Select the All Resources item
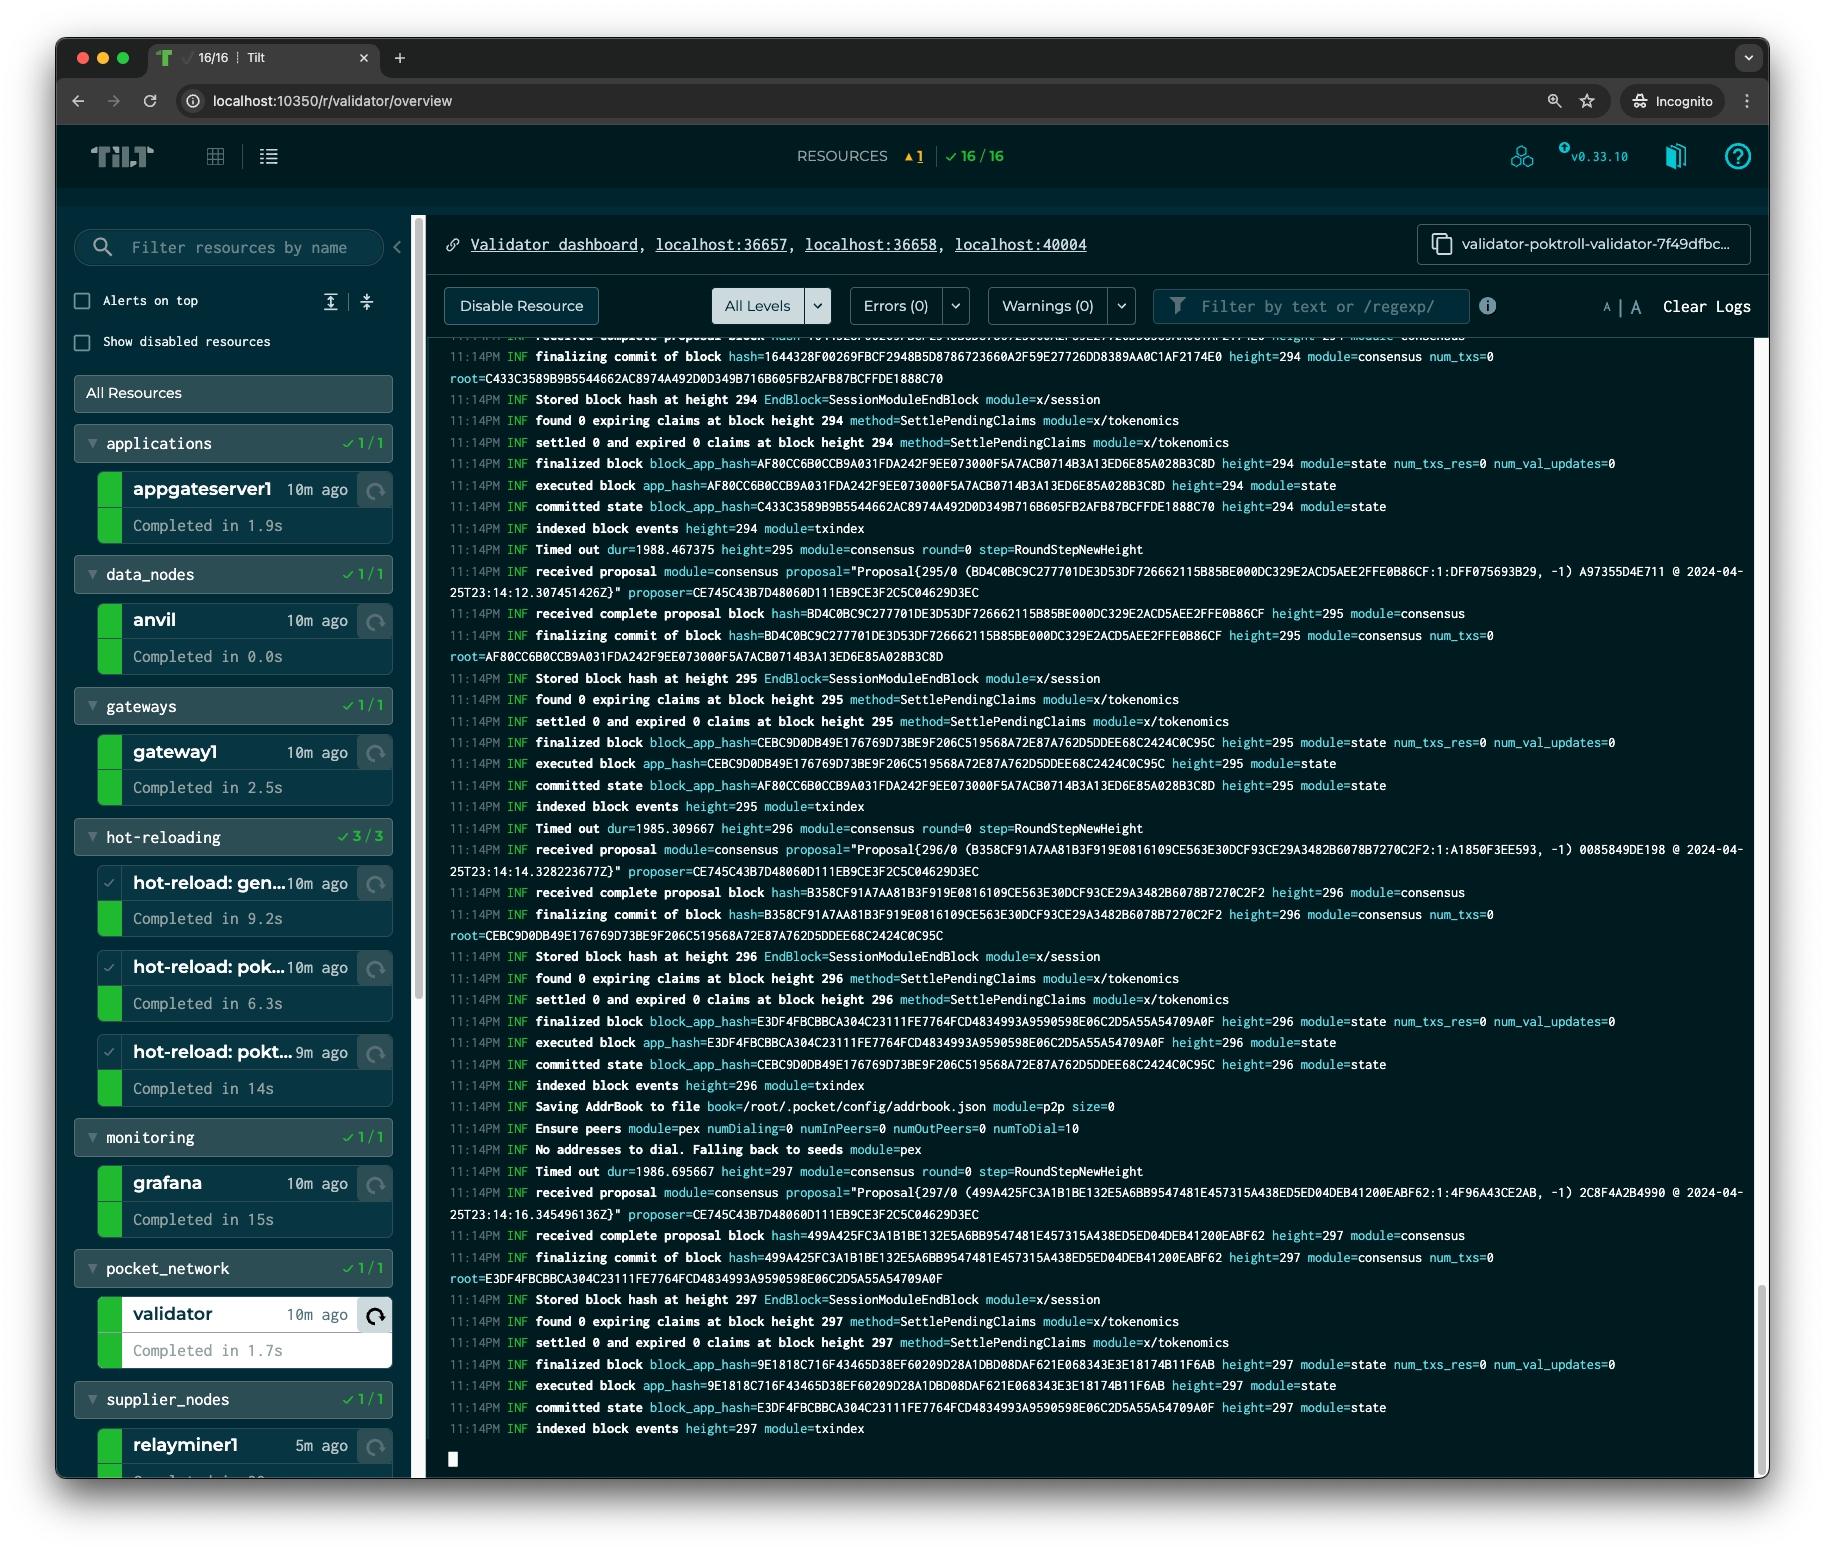Screen dimensions: 1825x1552 click(233, 393)
